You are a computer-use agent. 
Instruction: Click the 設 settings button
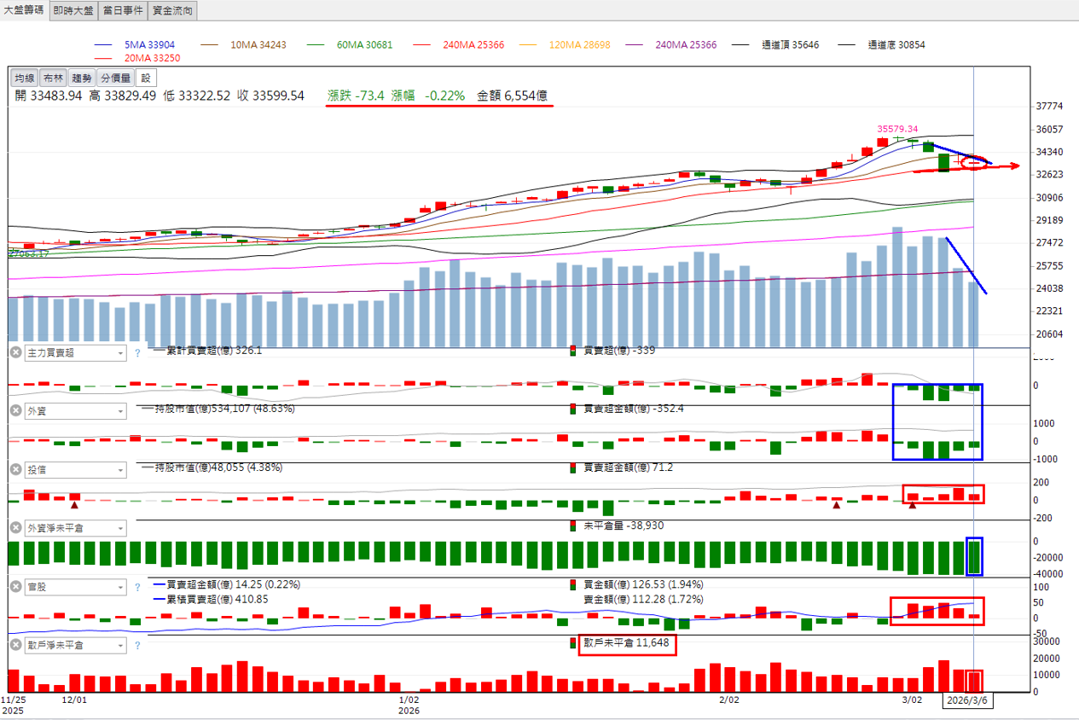click(146, 78)
